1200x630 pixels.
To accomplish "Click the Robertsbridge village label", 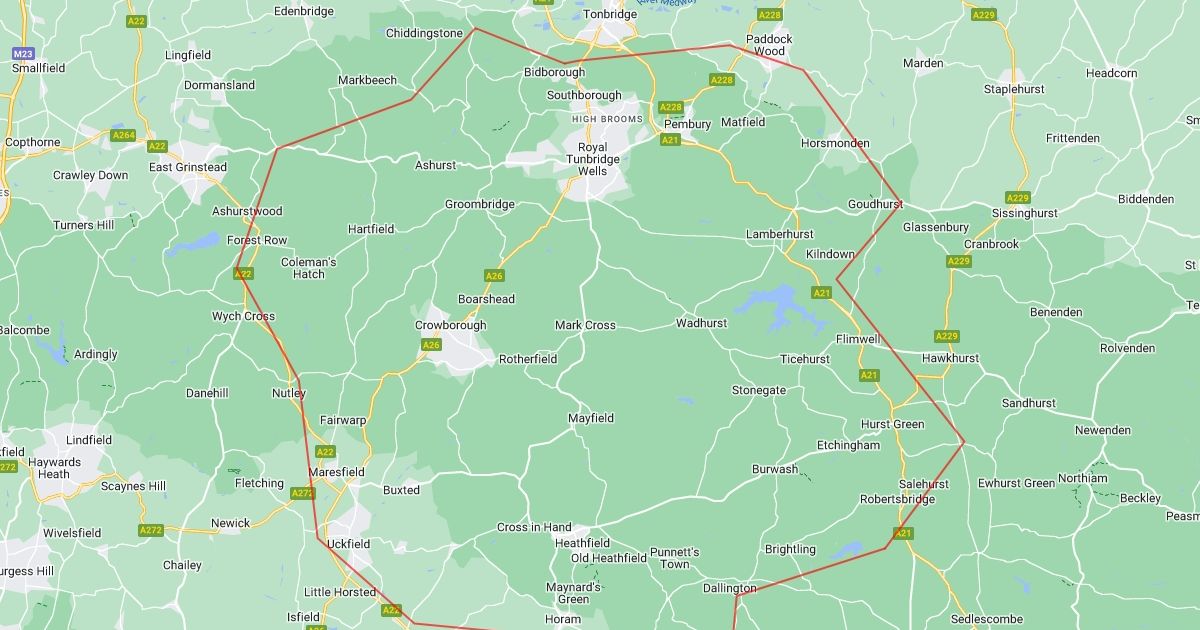I will coord(898,499).
